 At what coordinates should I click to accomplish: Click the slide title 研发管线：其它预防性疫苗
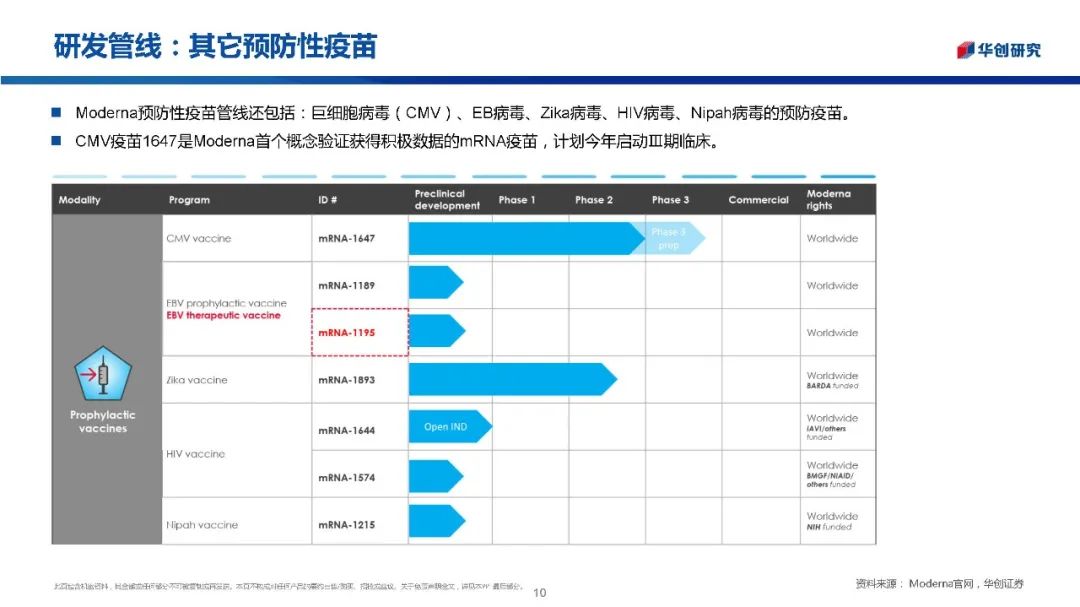(x=215, y=47)
